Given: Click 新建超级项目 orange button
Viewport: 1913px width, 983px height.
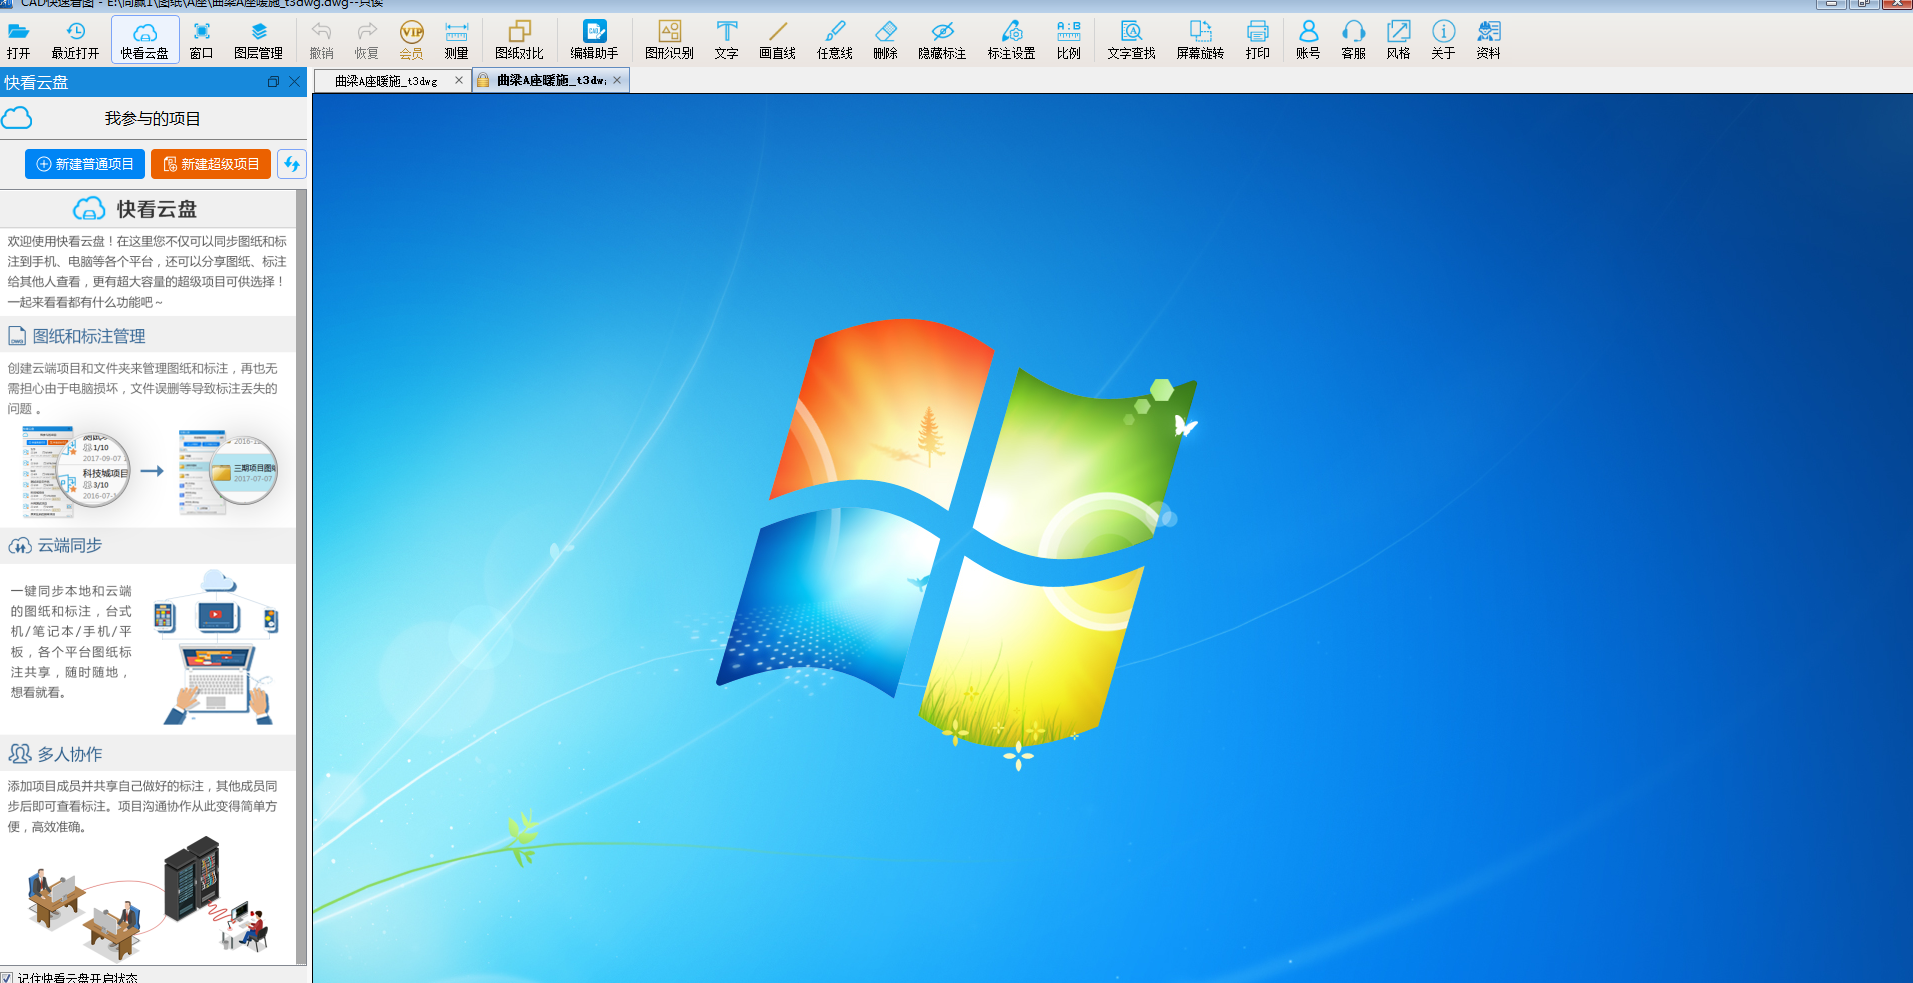Looking at the screenshot, I should tap(211, 164).
